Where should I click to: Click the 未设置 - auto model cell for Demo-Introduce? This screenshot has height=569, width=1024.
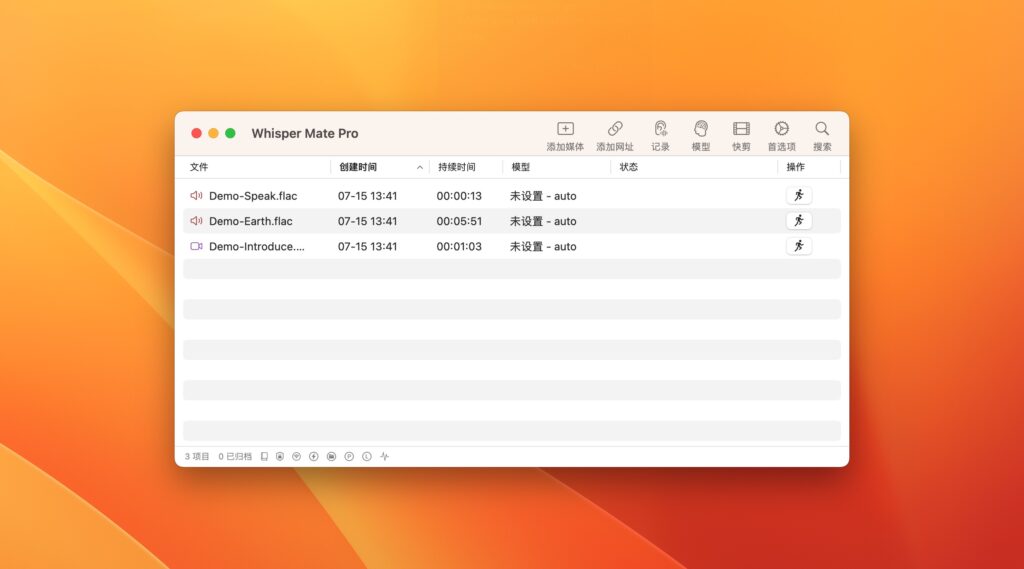pyautogui.click(x=543, y=247)
